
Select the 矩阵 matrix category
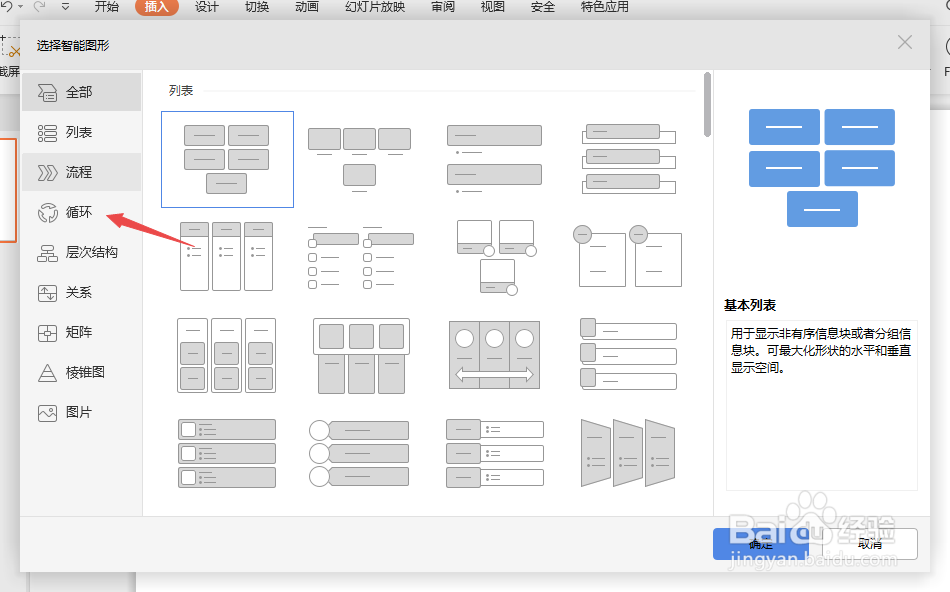coord(81,332)
